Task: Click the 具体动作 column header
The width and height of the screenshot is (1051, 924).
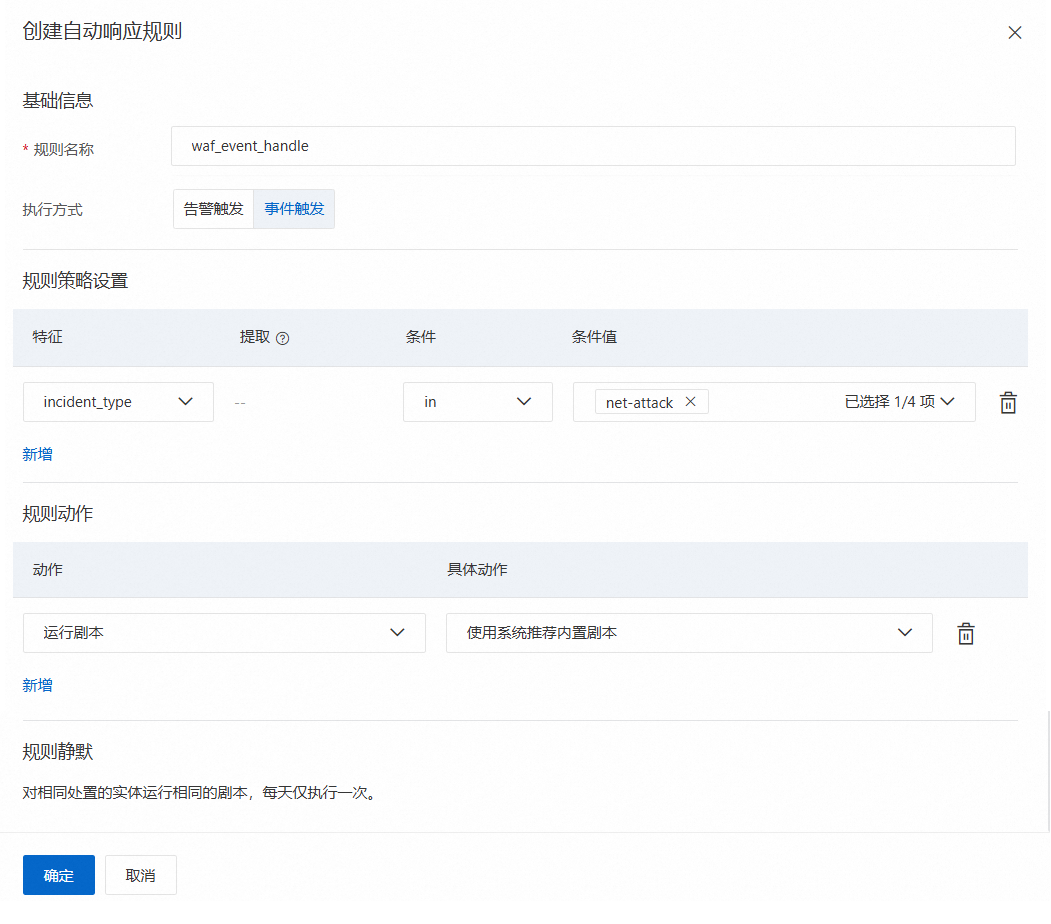Action: point(477,570)
